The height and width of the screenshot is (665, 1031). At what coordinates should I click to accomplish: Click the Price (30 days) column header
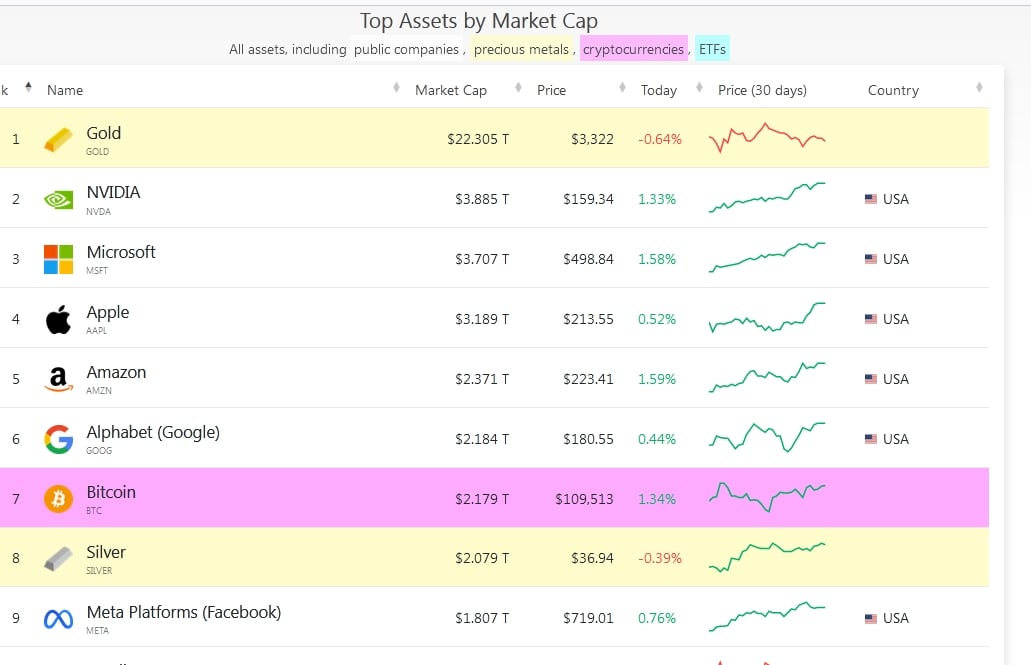762,90
